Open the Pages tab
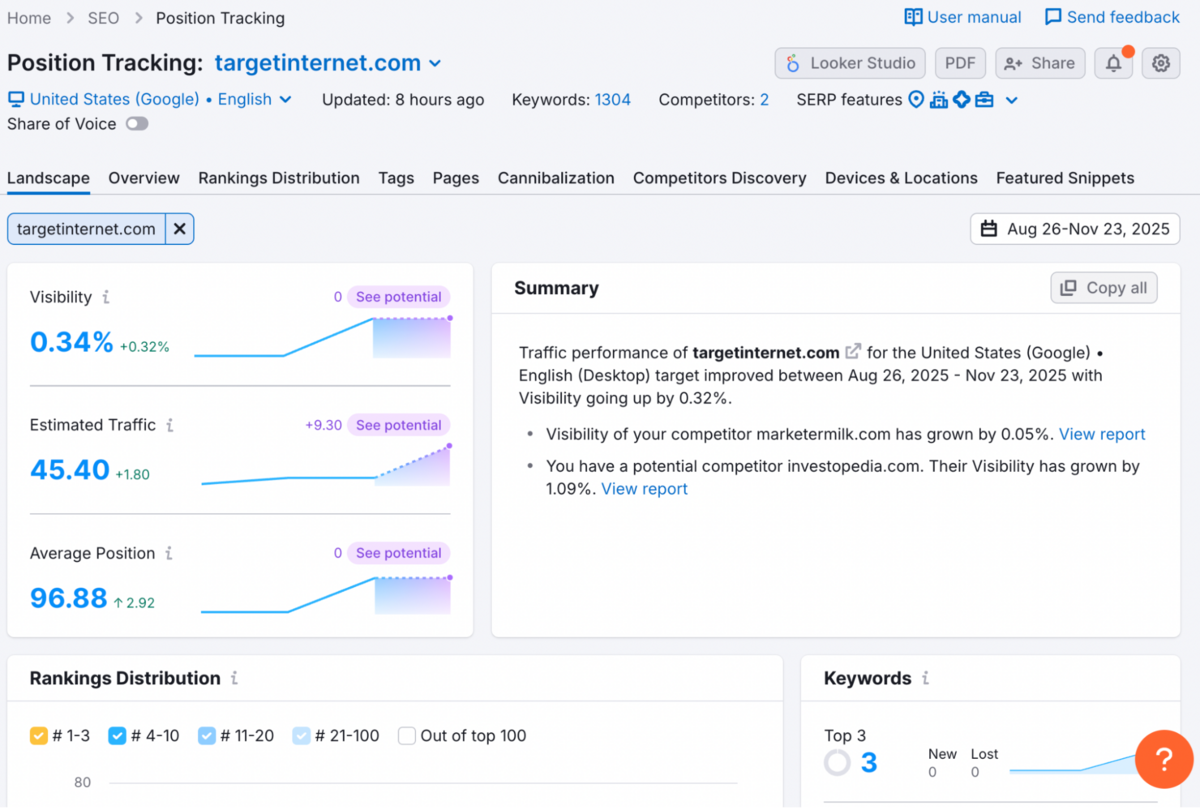The height and width of the screenshot is (808, 1200). [x=456, y=178]
